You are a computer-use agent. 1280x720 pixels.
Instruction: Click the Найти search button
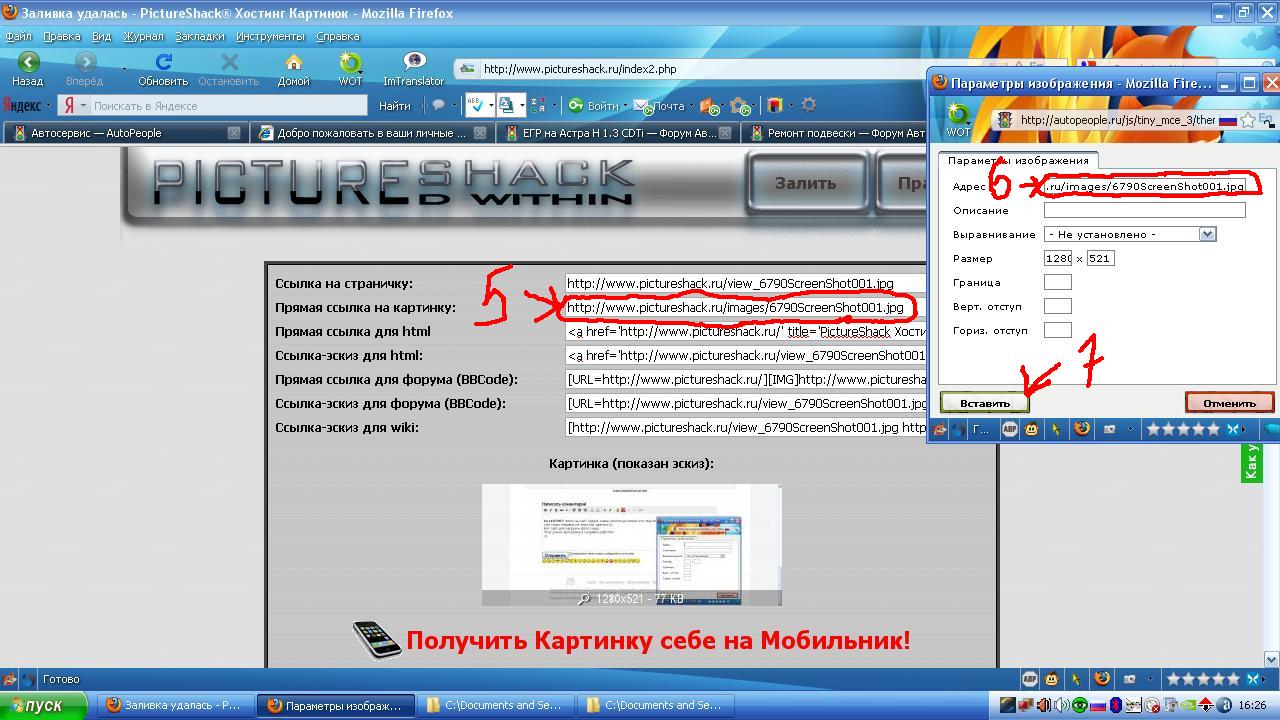[x=395, y=105]
